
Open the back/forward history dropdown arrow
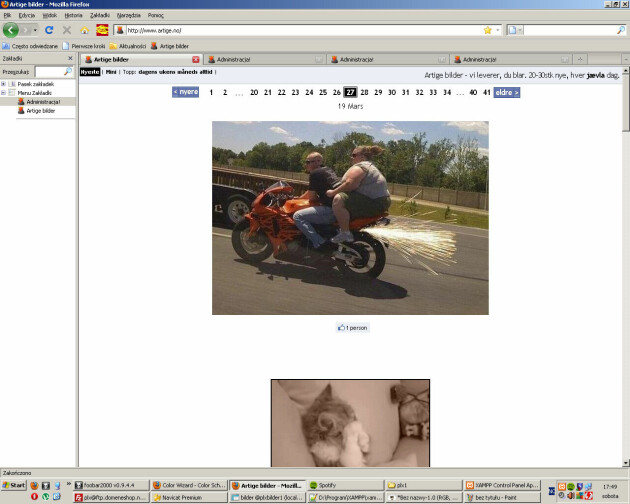[x=35, y=30]
